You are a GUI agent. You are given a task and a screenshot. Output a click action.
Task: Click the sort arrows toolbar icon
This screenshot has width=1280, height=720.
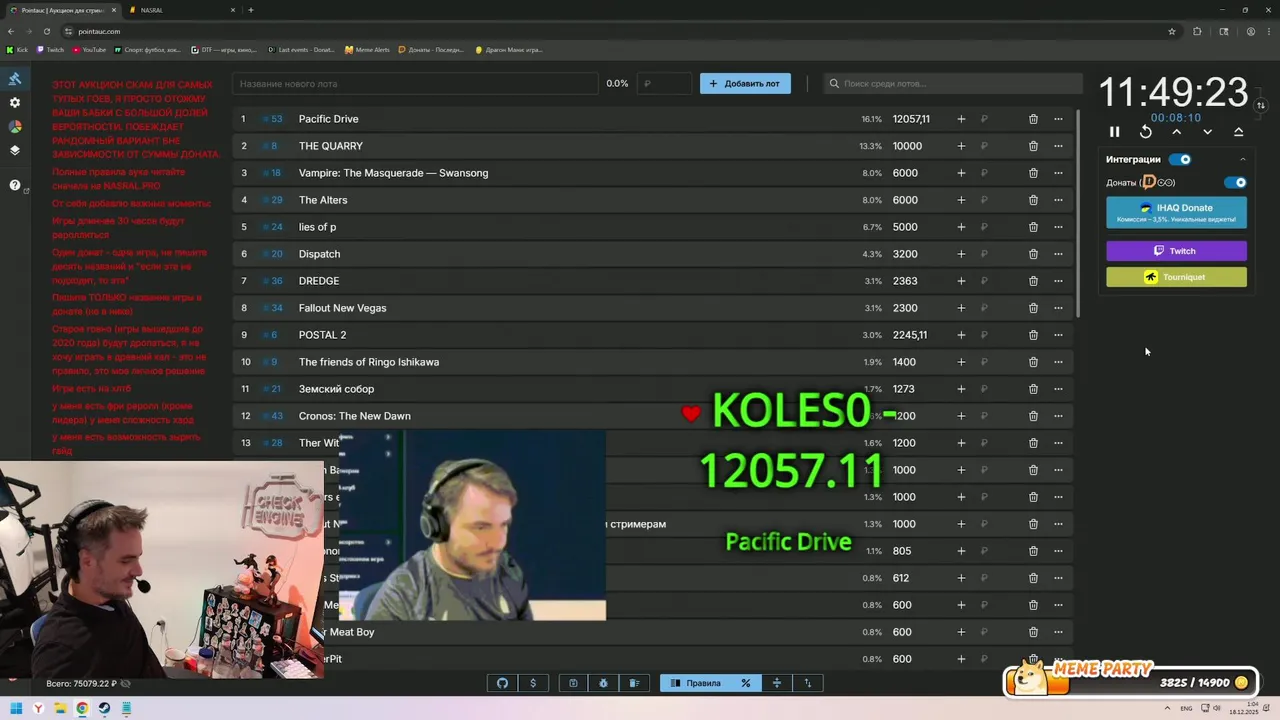(x=808, y=683)
